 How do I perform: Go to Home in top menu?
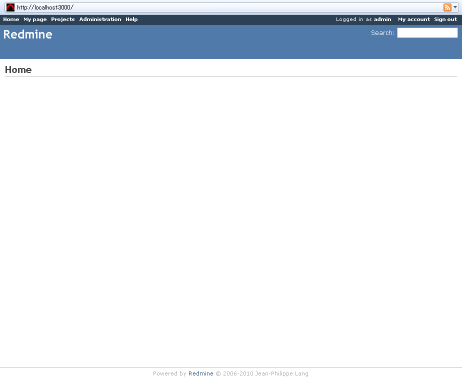pyautogui.click(x=11, y=19)
